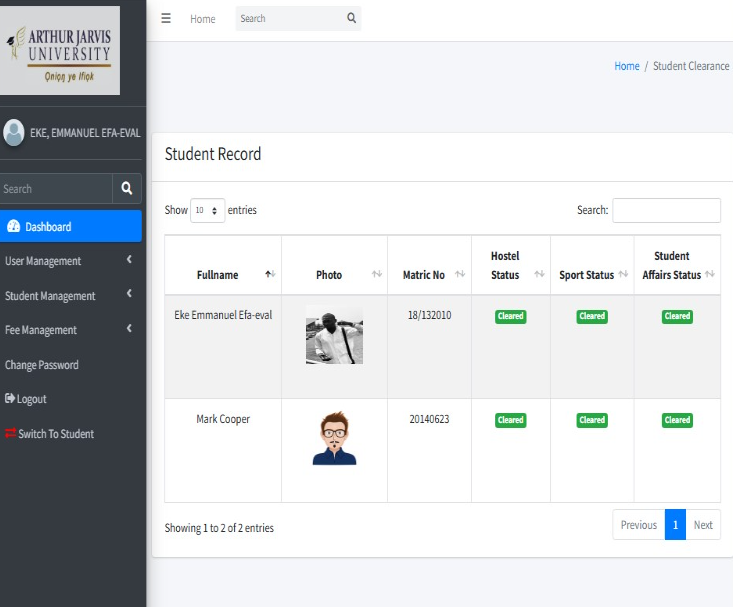Click Mark Cooper's avatar photo thumbnail
Screen dimensions: 733x610
[334, 438]
